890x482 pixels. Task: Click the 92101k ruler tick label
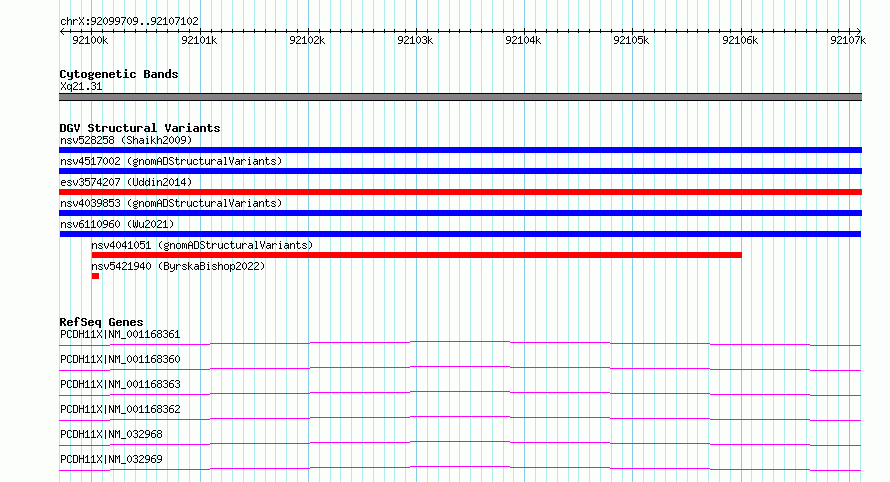pyautogui.click(x=199, y=40)
